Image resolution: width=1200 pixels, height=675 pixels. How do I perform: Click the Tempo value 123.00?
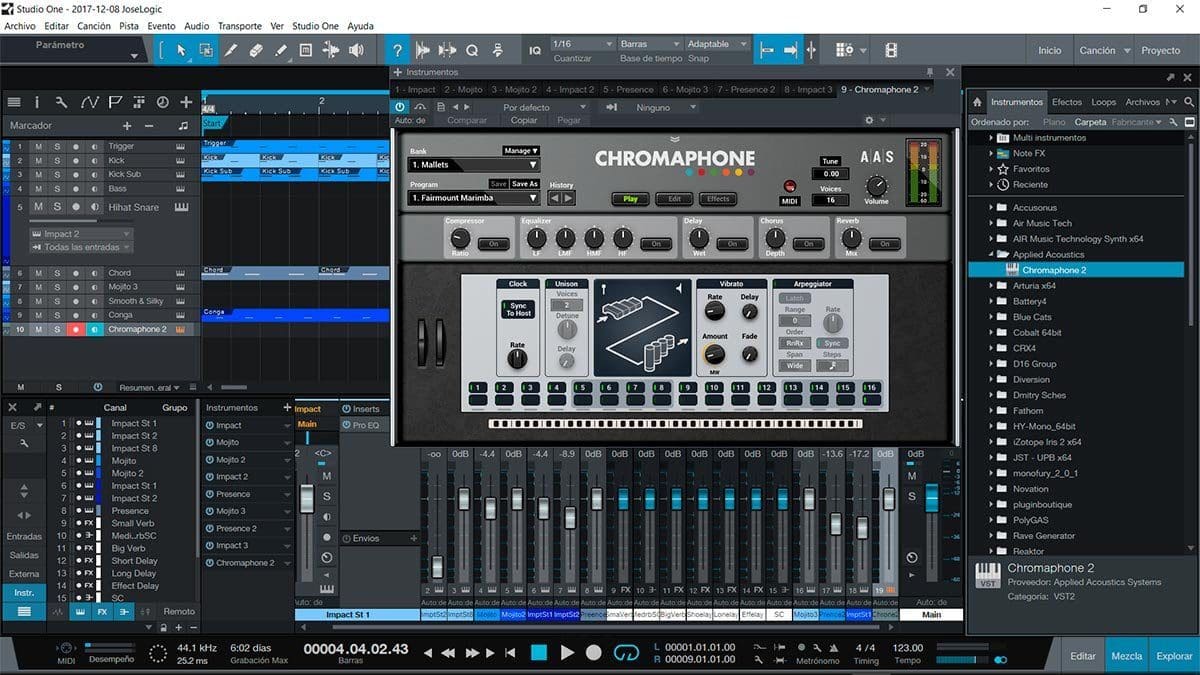[x=908, y=648]
